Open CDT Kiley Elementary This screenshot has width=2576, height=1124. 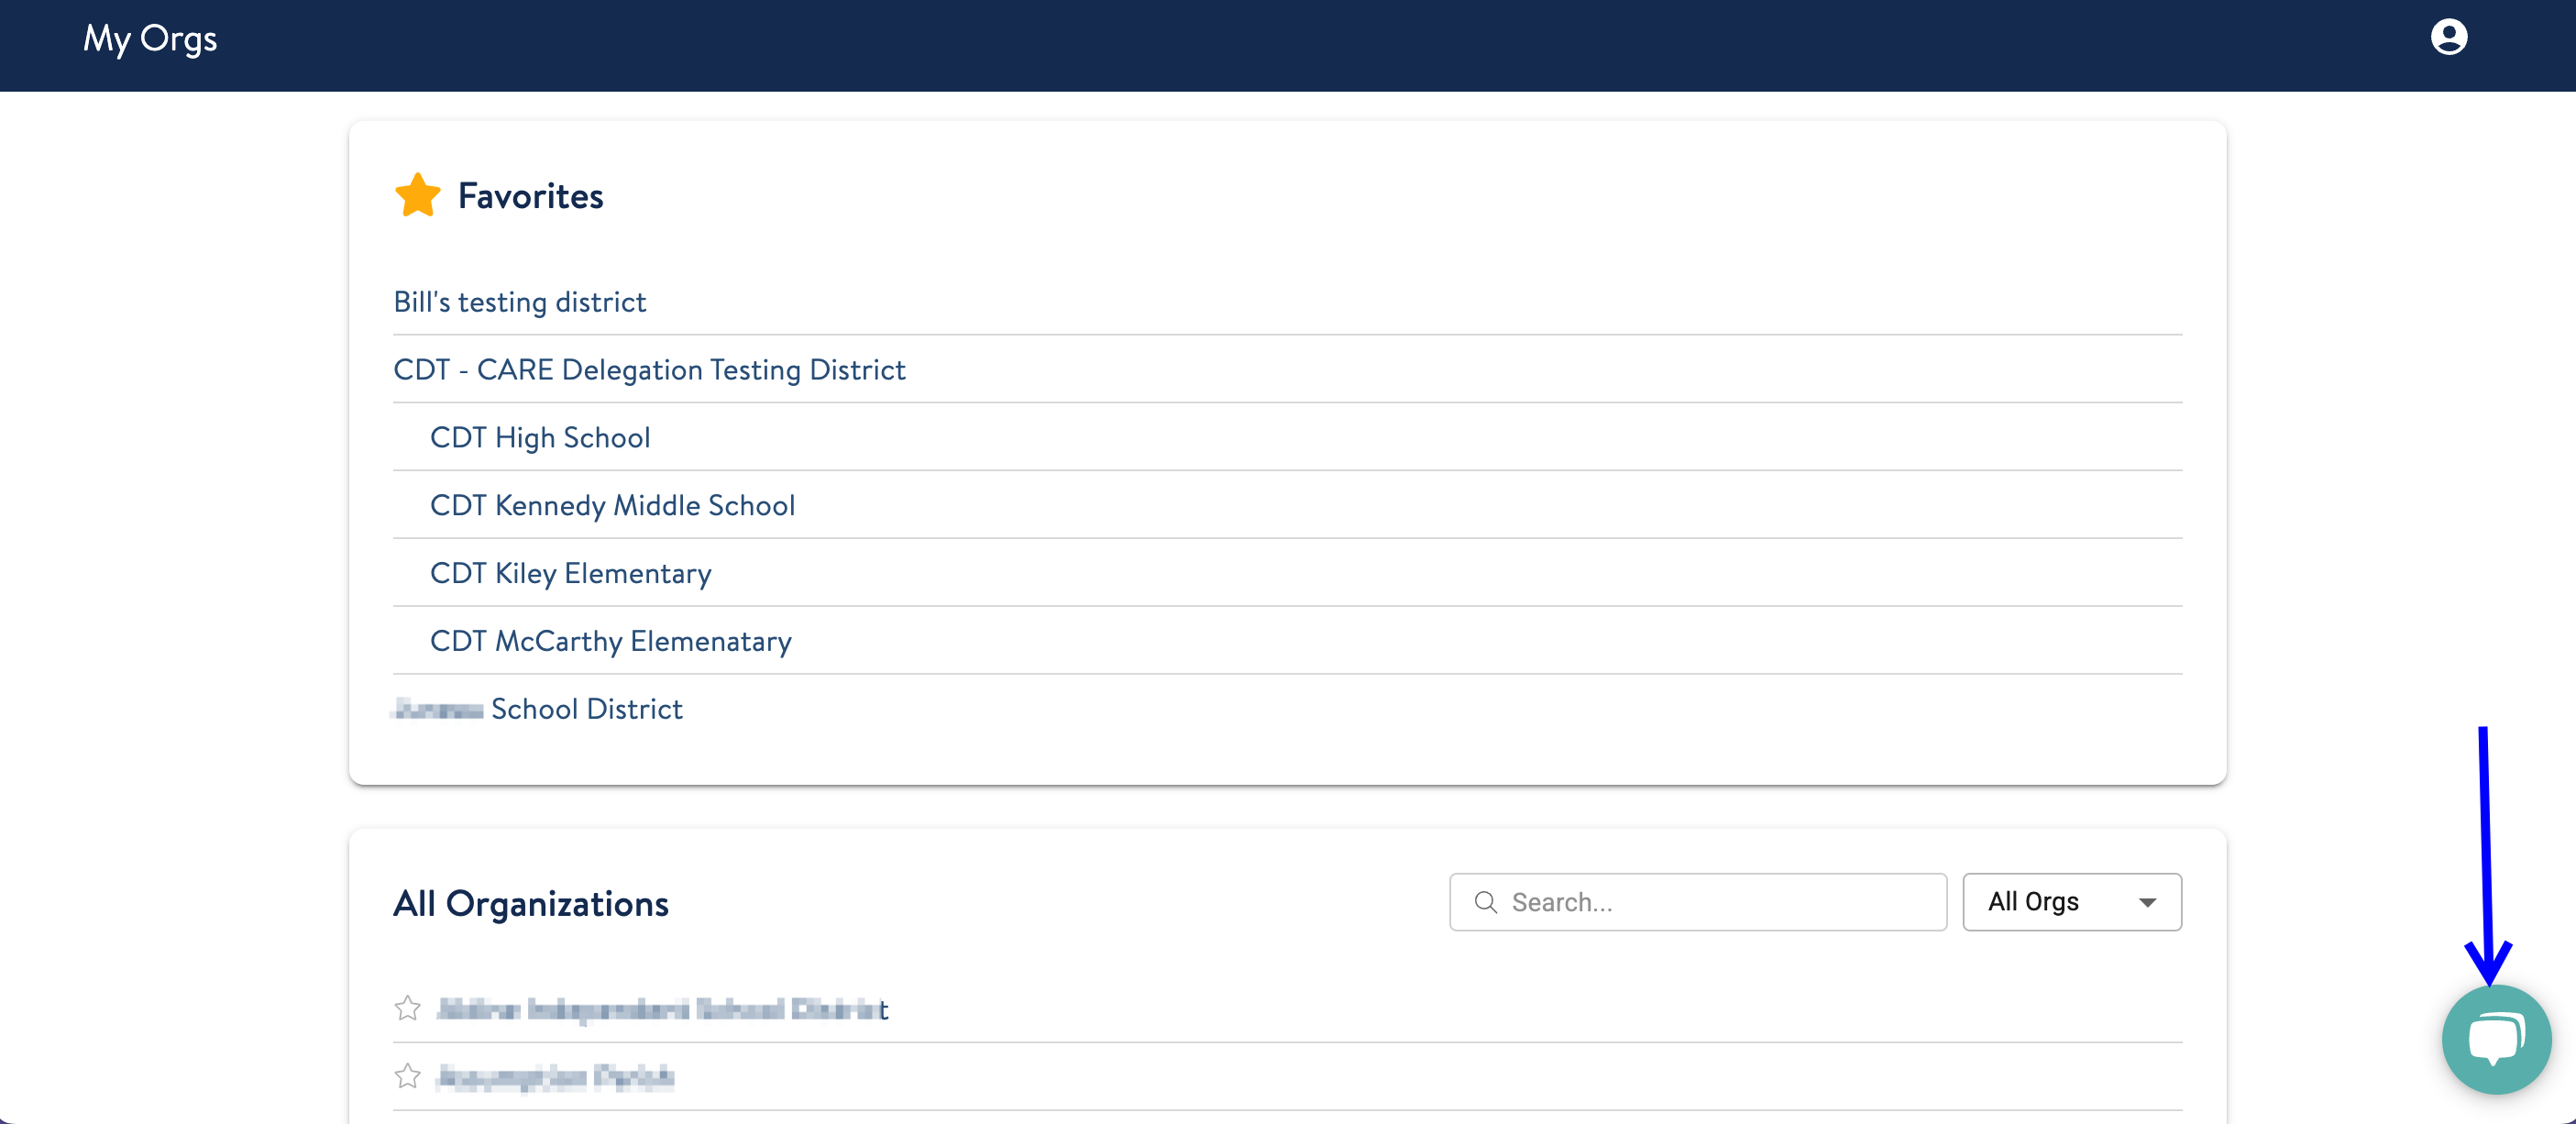point(570,574)
